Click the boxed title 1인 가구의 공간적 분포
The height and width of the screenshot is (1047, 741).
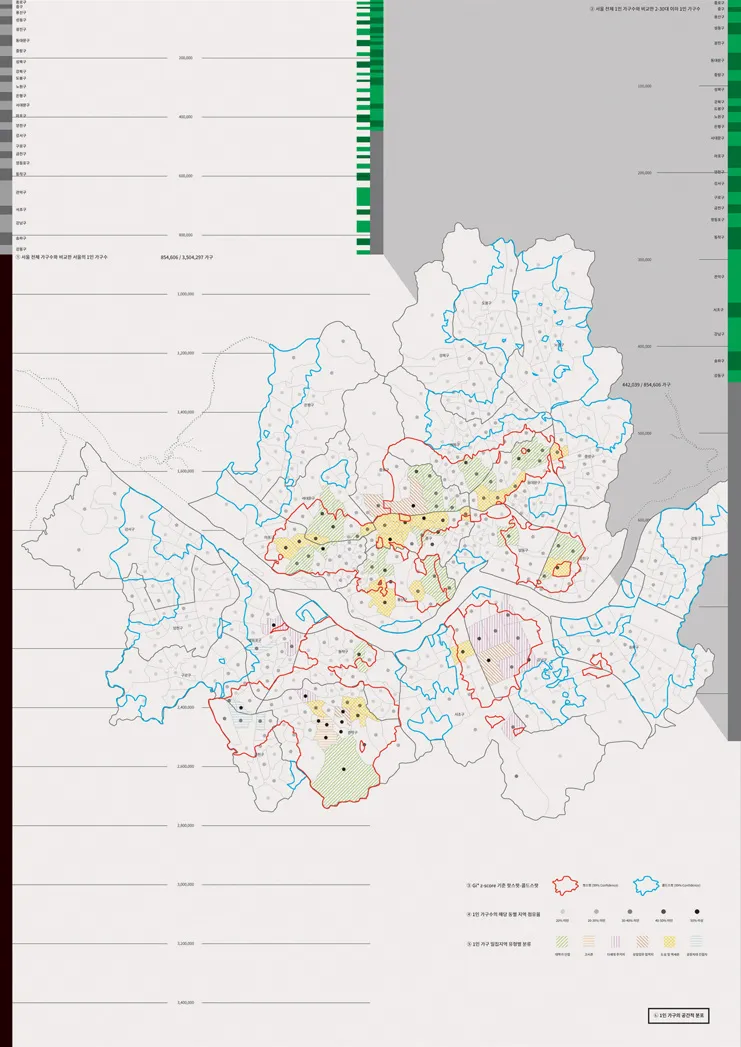click(x=678, y=1016)
